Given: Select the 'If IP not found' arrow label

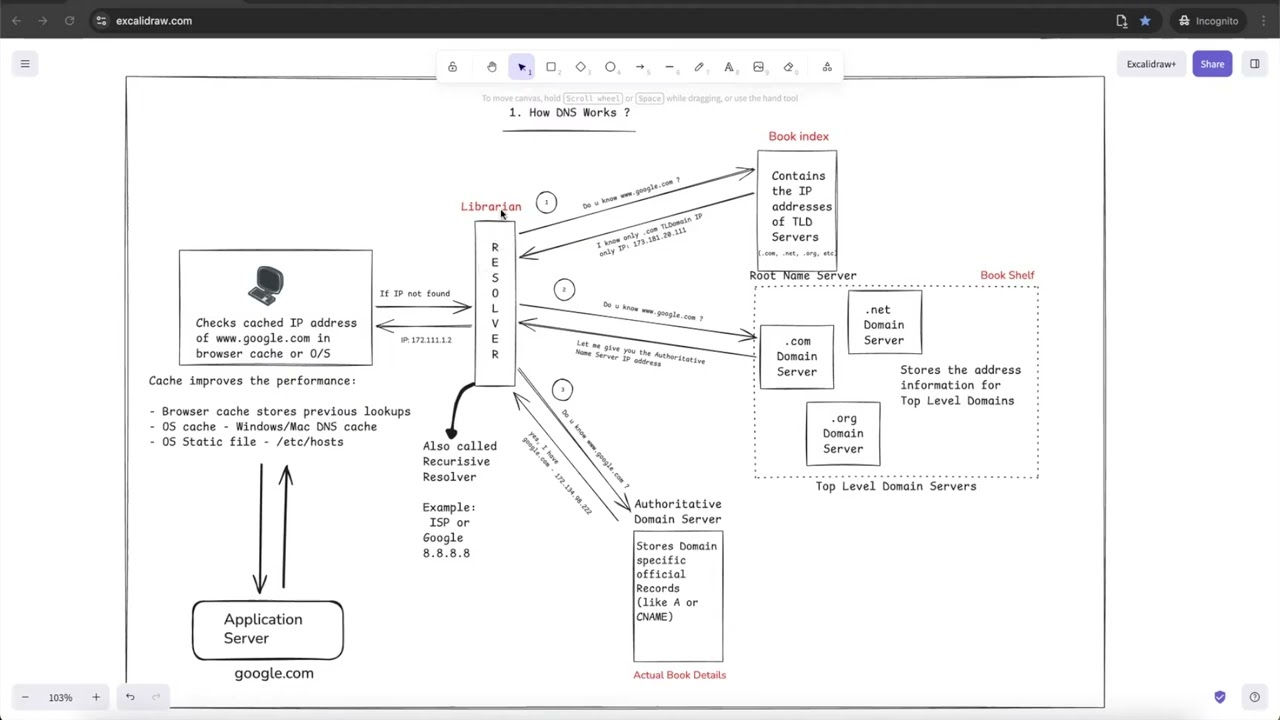Looking at the screenshot, I should (x=414, y=294).
